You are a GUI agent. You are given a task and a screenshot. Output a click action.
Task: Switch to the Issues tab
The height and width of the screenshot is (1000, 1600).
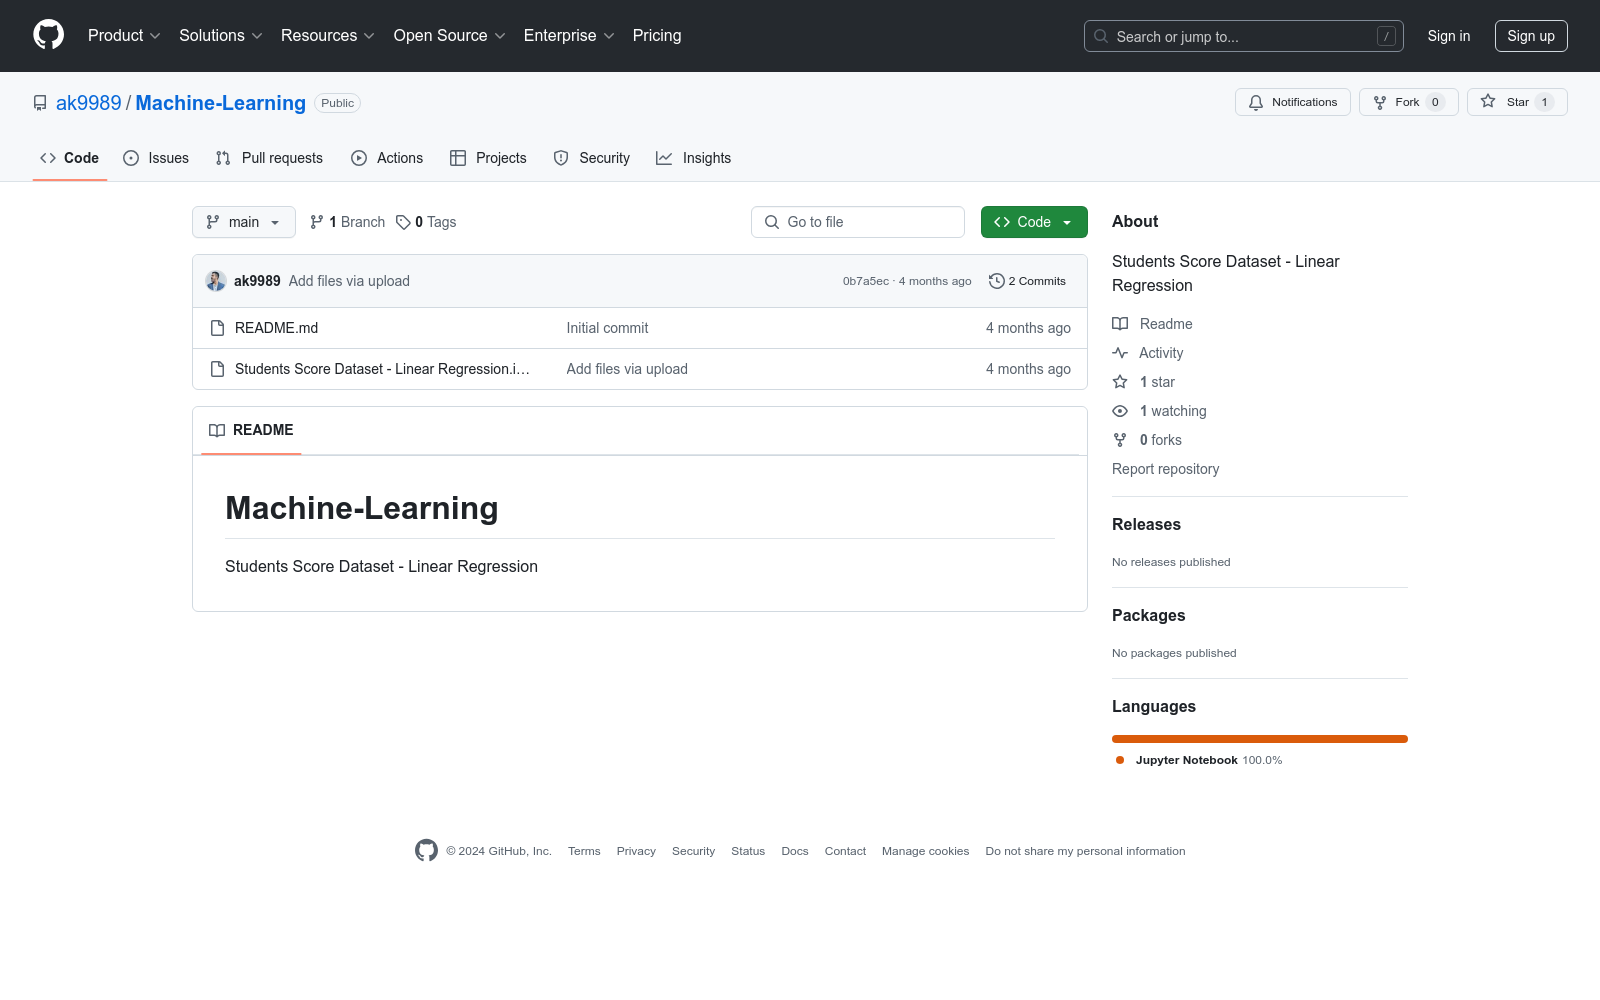pyautogui.click(x=156, y=158)
